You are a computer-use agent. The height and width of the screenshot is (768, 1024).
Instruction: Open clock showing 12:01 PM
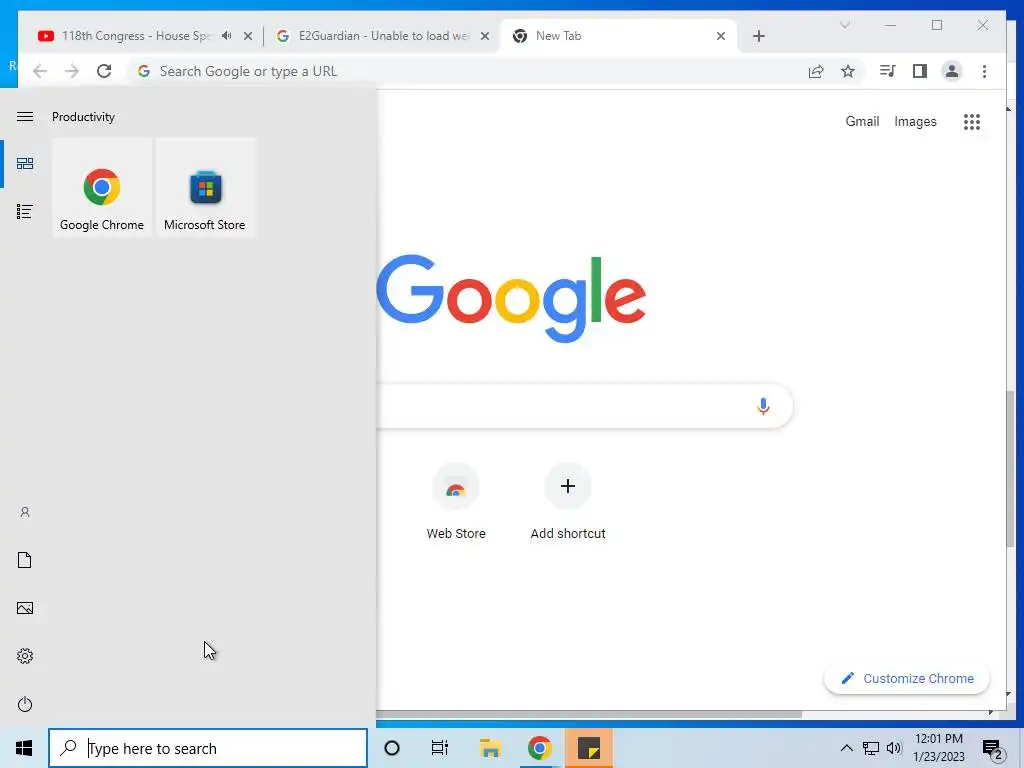[938, 748]
